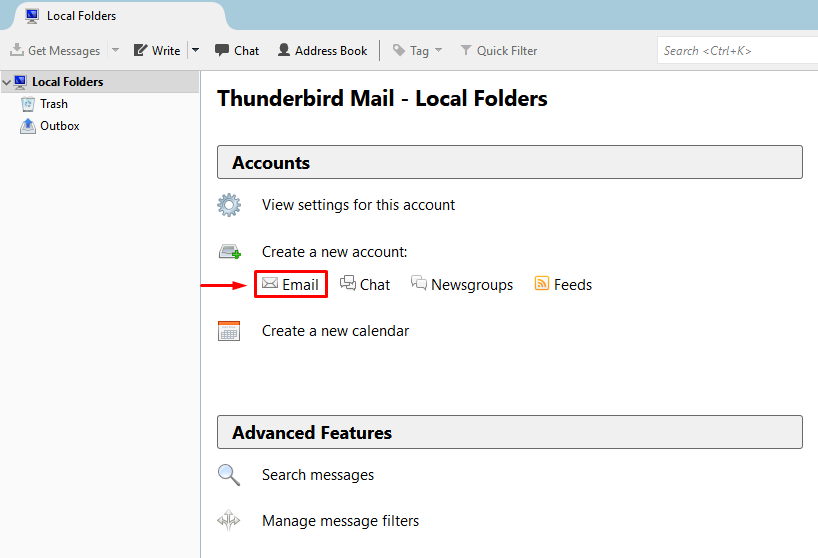Open Search messages
Image resolution: width=818 pixels, height=558 pixels.
(x=318, y=475)
